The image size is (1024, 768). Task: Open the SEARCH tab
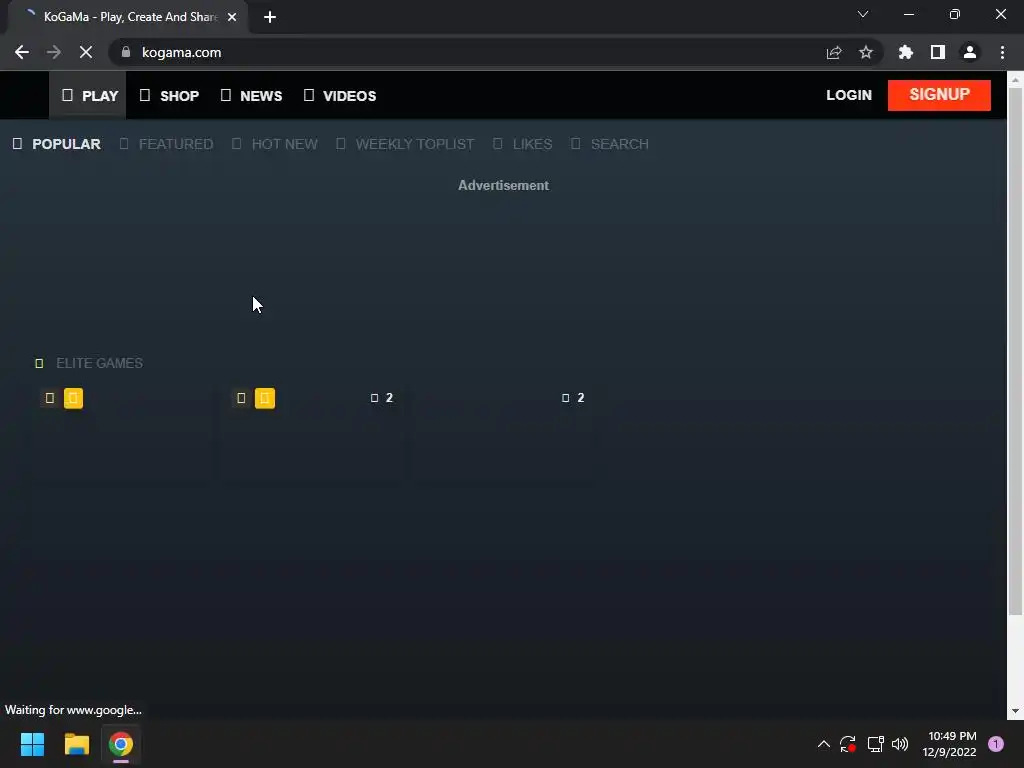(x=610, y=144)
